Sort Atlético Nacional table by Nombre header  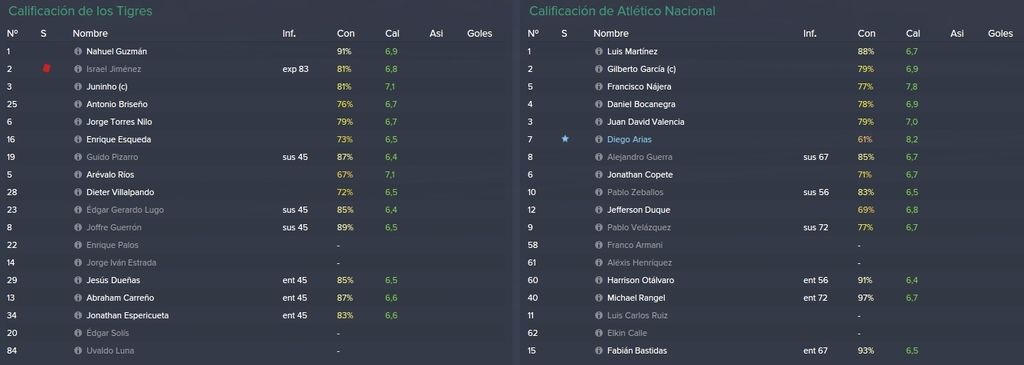(x=611, y=33)
